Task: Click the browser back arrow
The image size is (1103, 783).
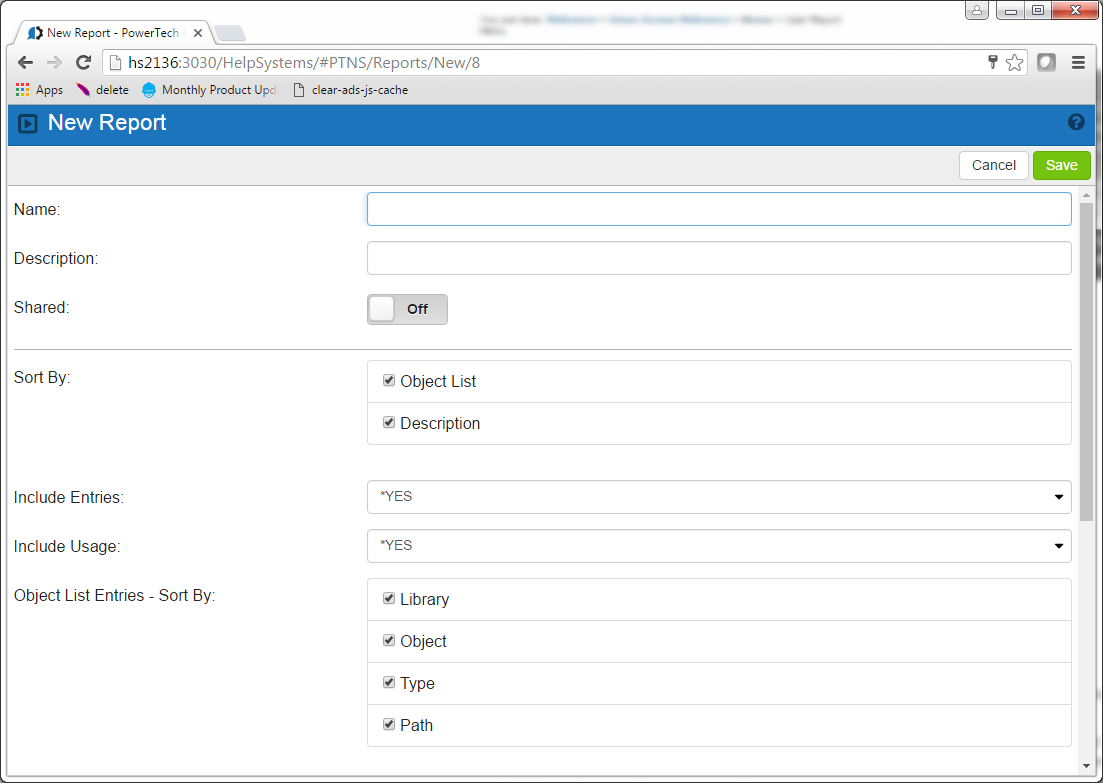Action: pos(25,63)
